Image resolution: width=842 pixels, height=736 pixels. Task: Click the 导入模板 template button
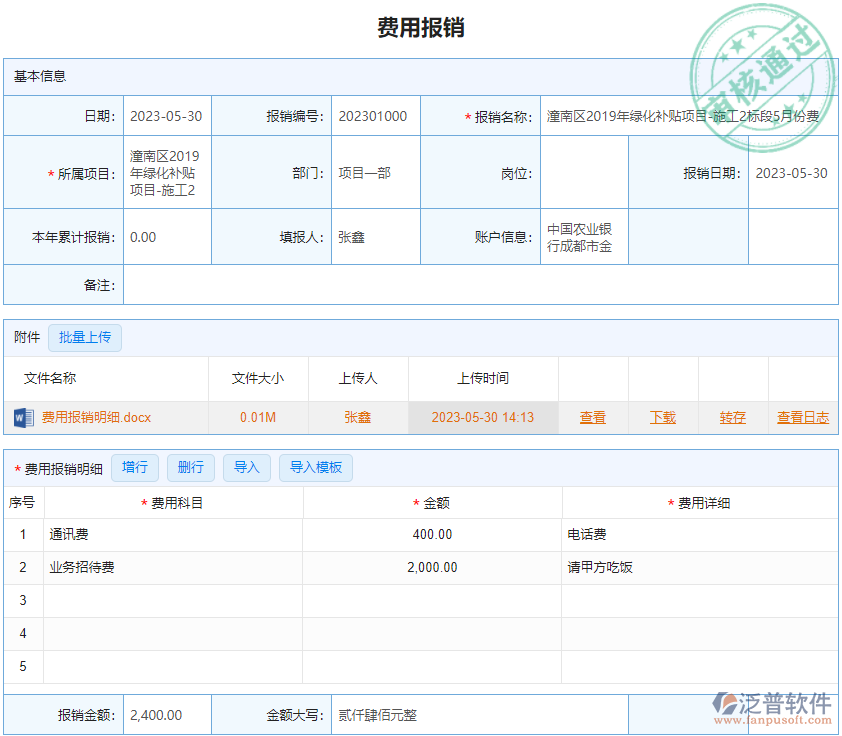315,467
